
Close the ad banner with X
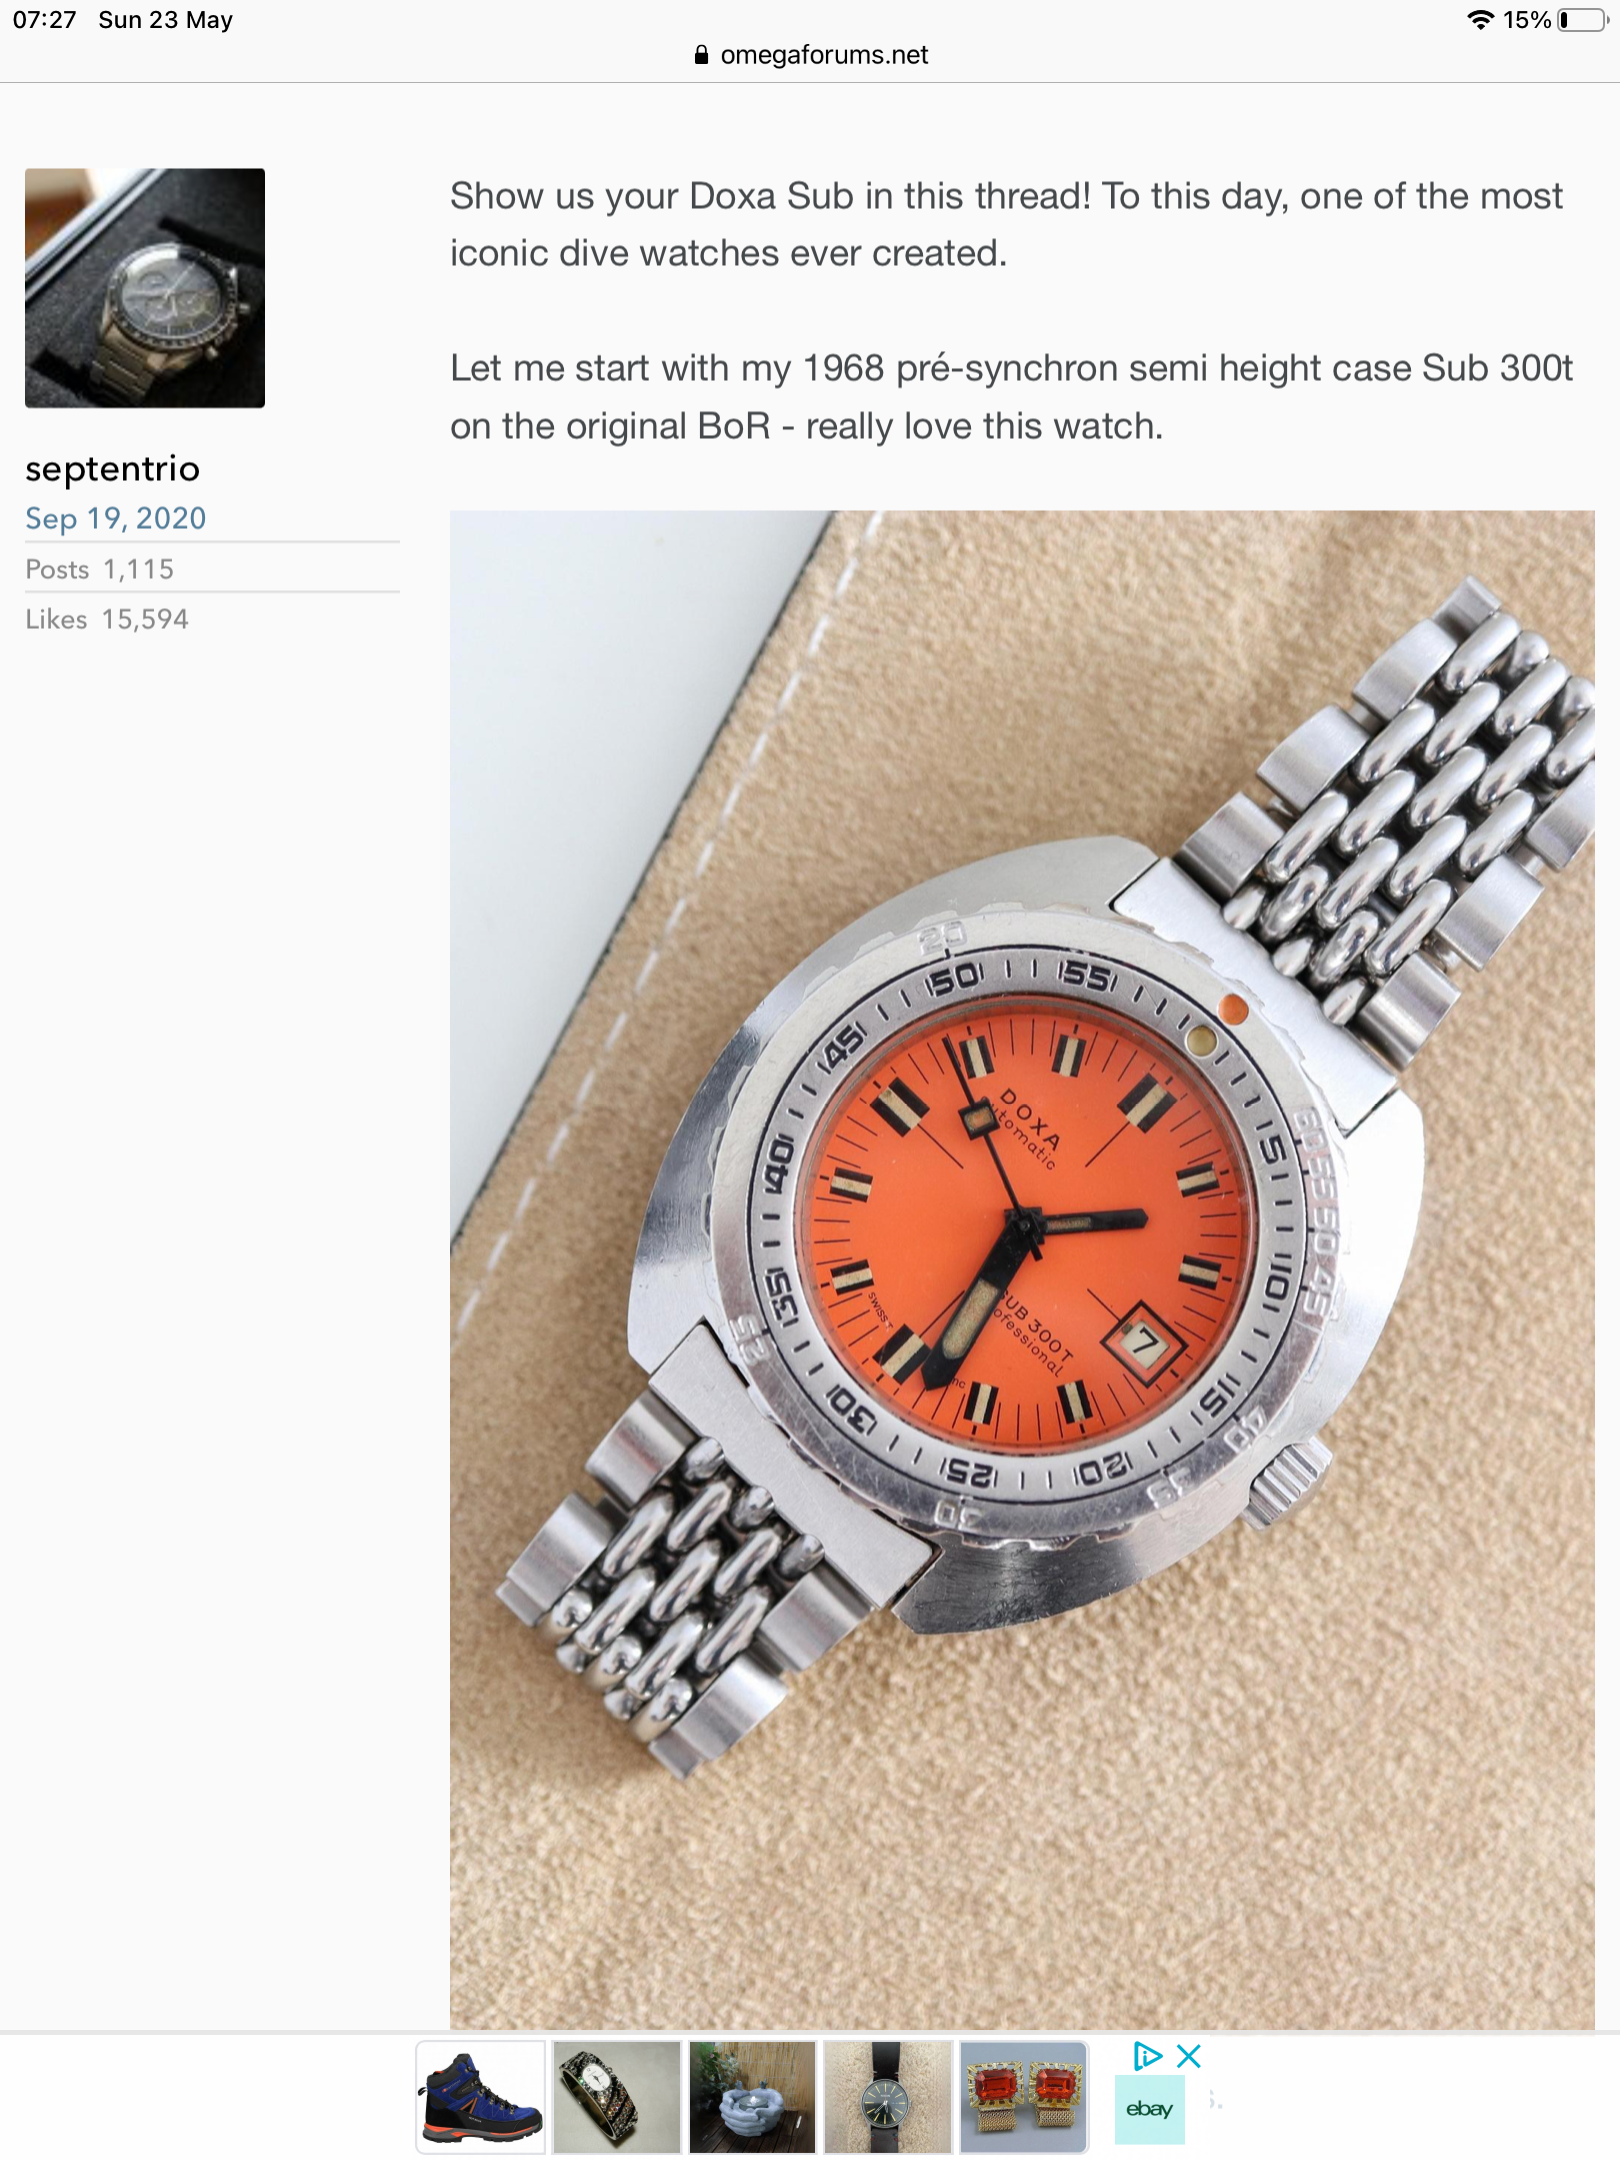pos(1189,2056)
